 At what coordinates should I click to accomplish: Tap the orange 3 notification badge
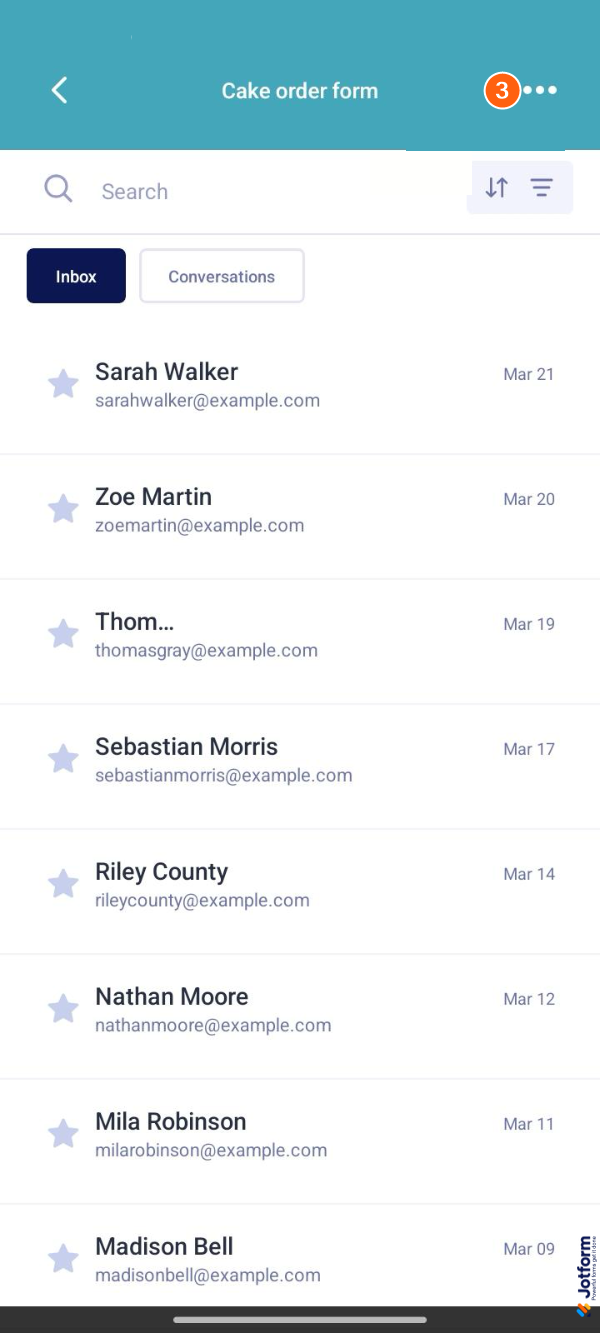pyautogui.click(x=502, y=91)
